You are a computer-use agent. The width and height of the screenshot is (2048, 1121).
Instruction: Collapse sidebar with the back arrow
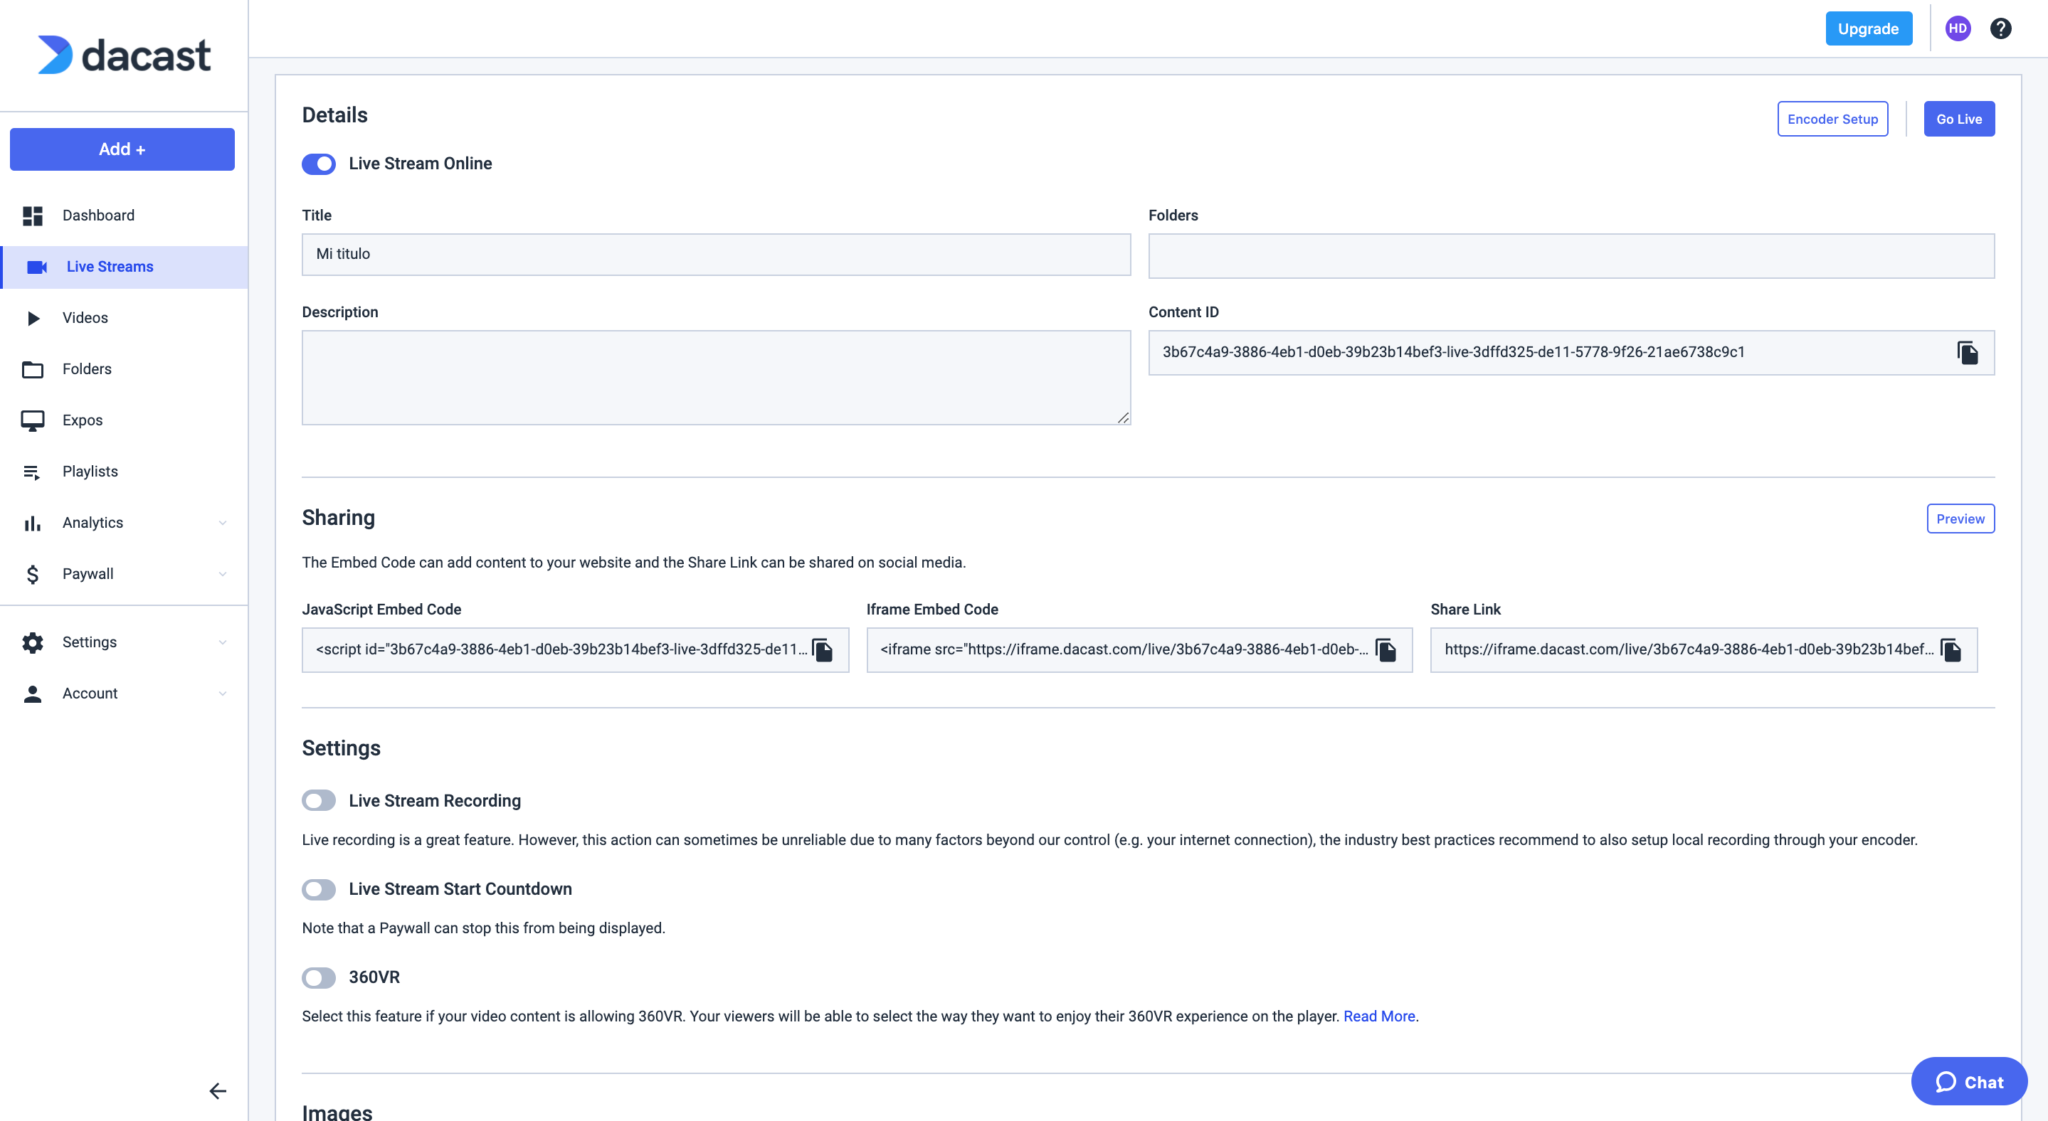[x=217, y=1091]
